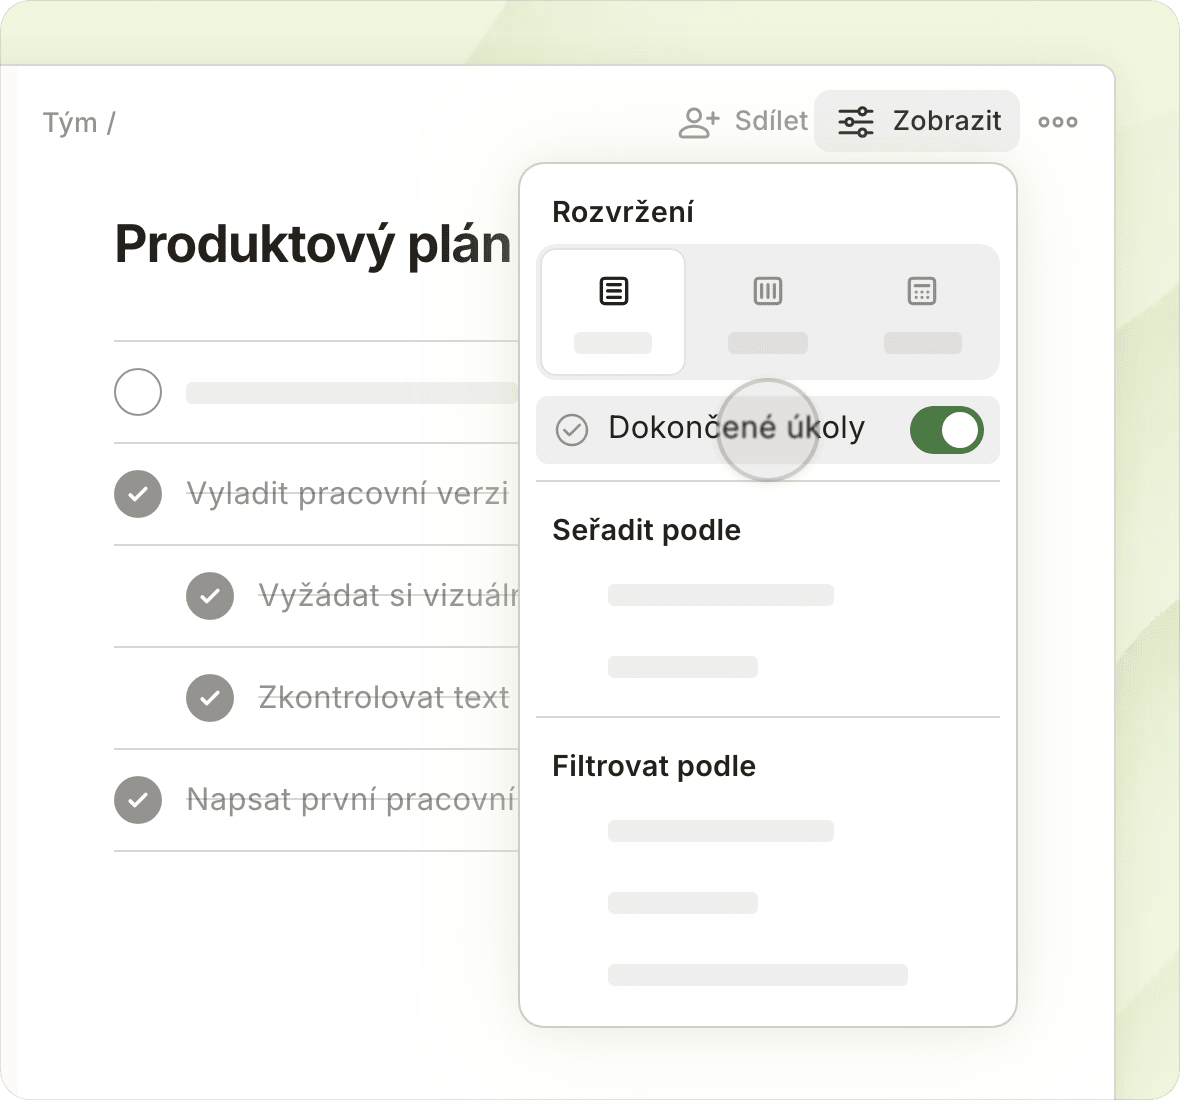Viewport: 1180px width, 1100px height.
Task: Check the empty first task circle
Action: click(138, 392)
